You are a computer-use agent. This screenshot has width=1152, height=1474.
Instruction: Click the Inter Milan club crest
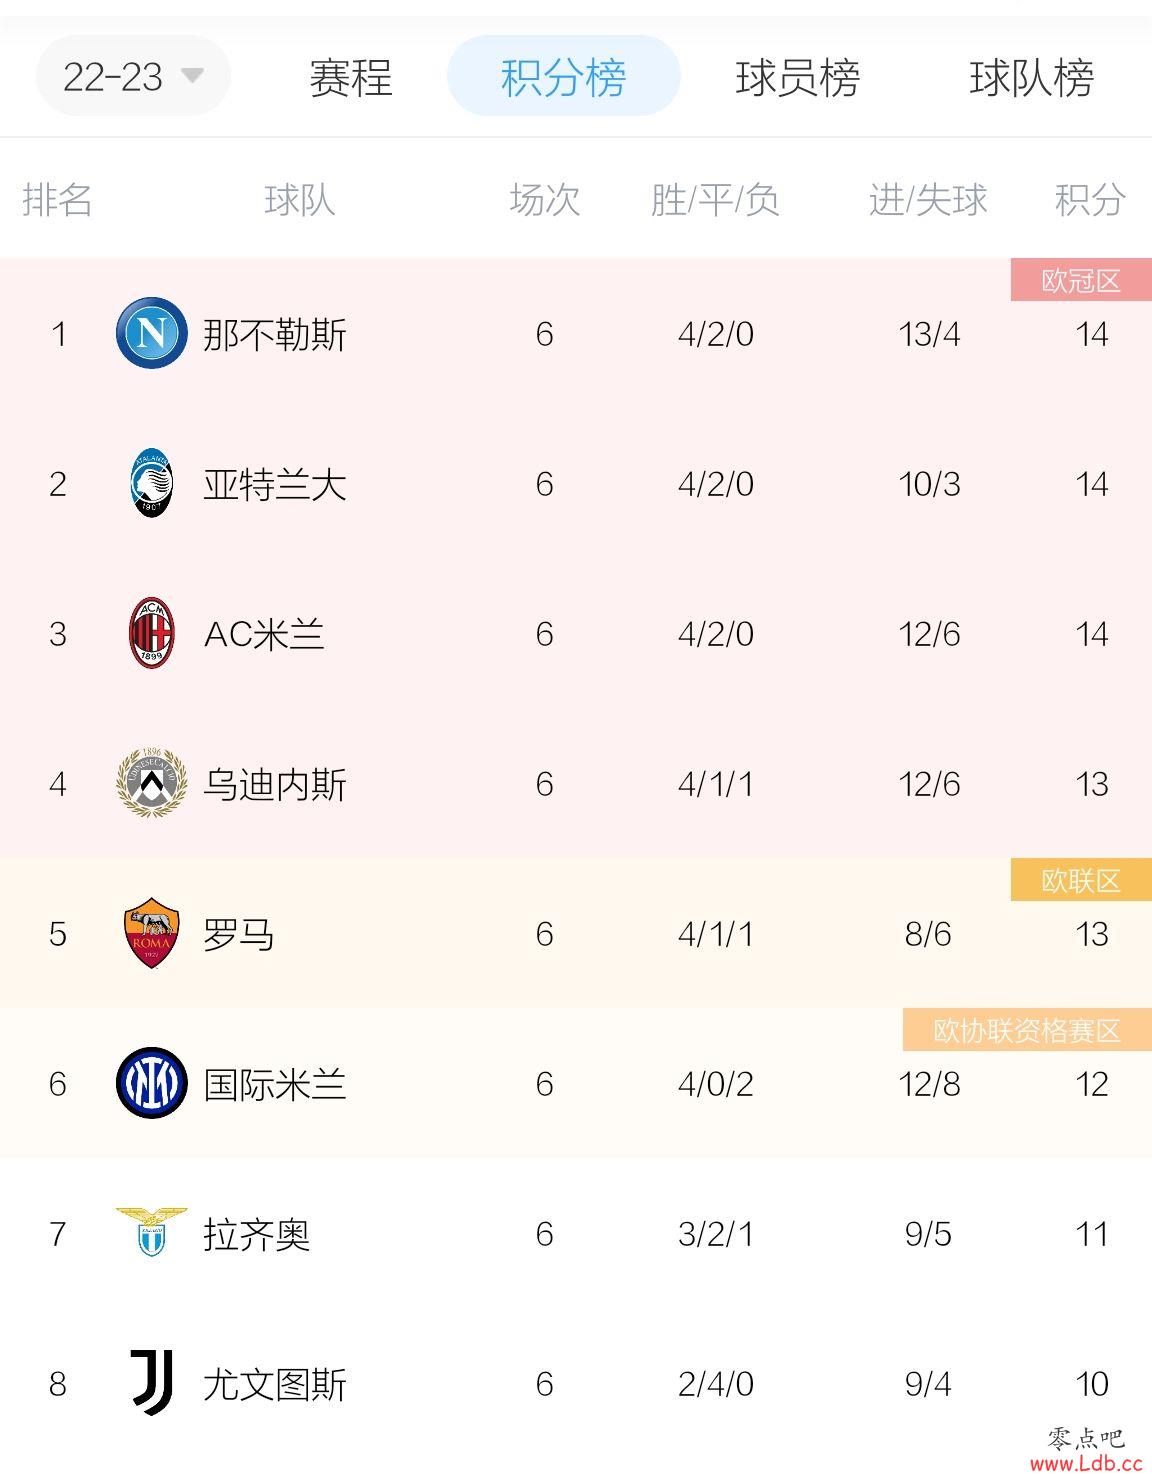[151, 1083]
